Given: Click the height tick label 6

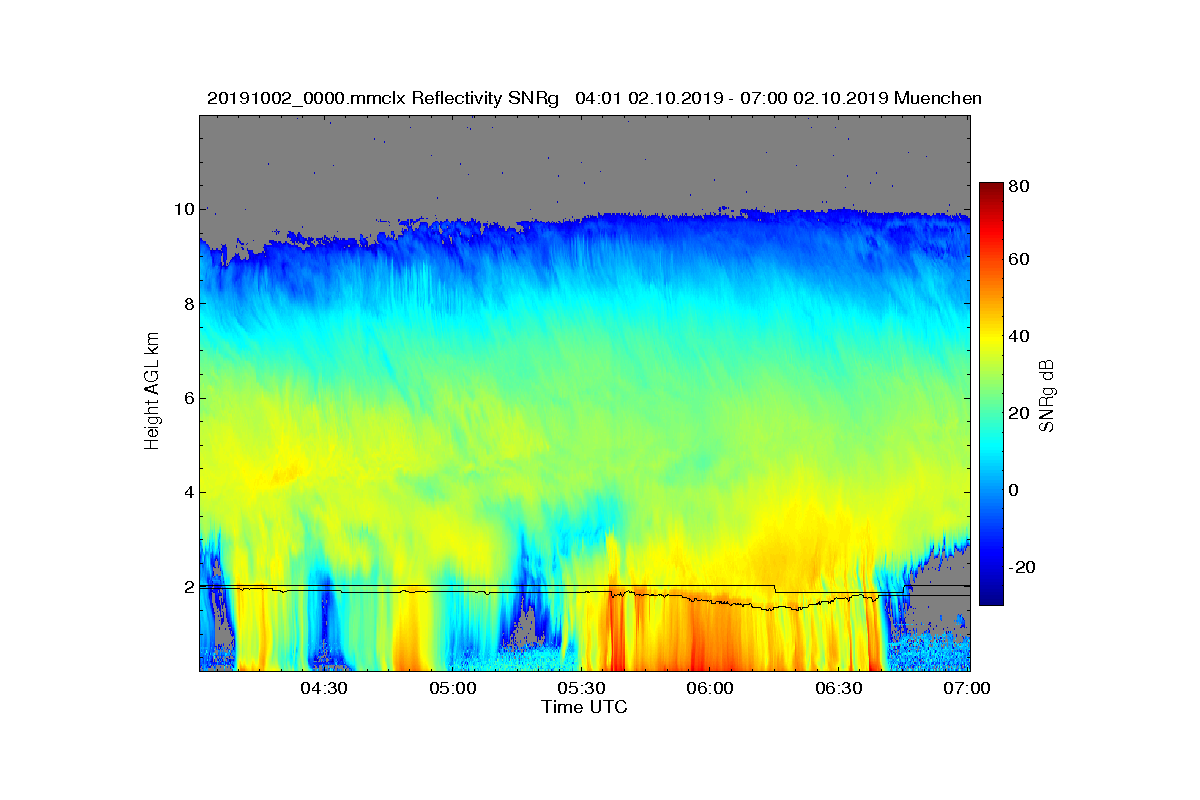Looking at the screenshot, I should 190,398.
